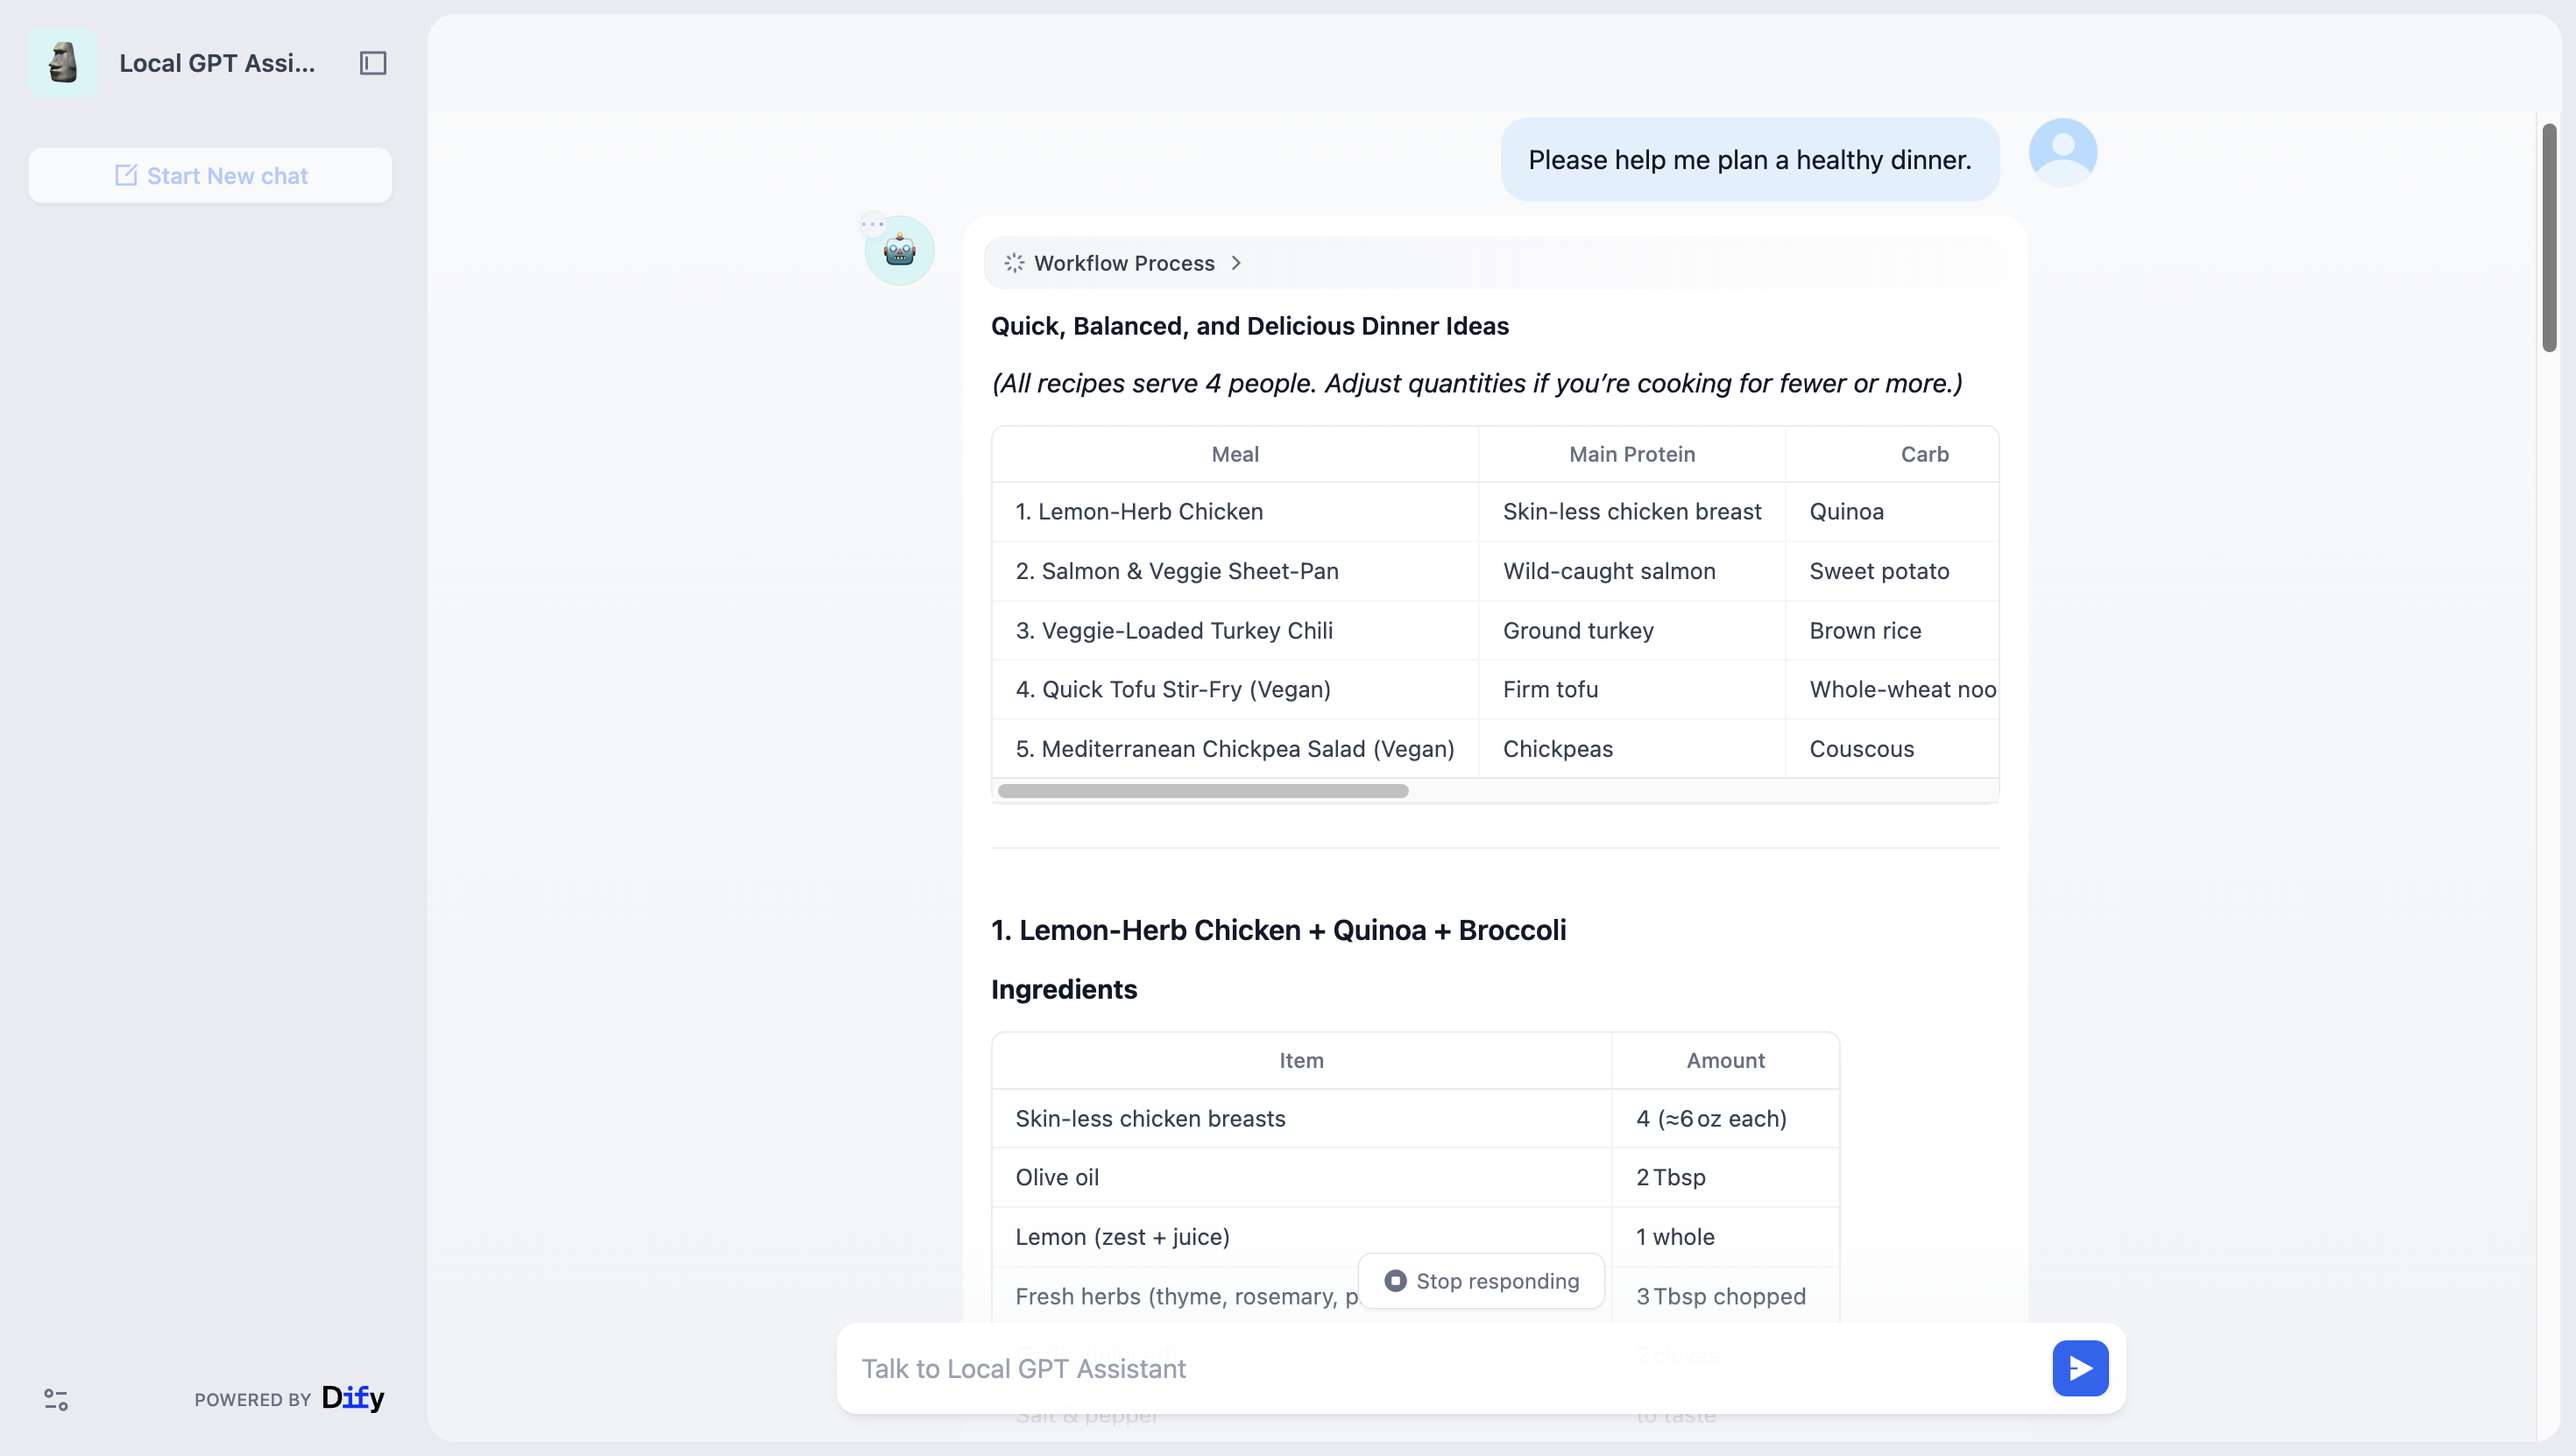The image size is (2576, 1456).
Task: Click the user message about healthy dinner
Action: 1749,160
